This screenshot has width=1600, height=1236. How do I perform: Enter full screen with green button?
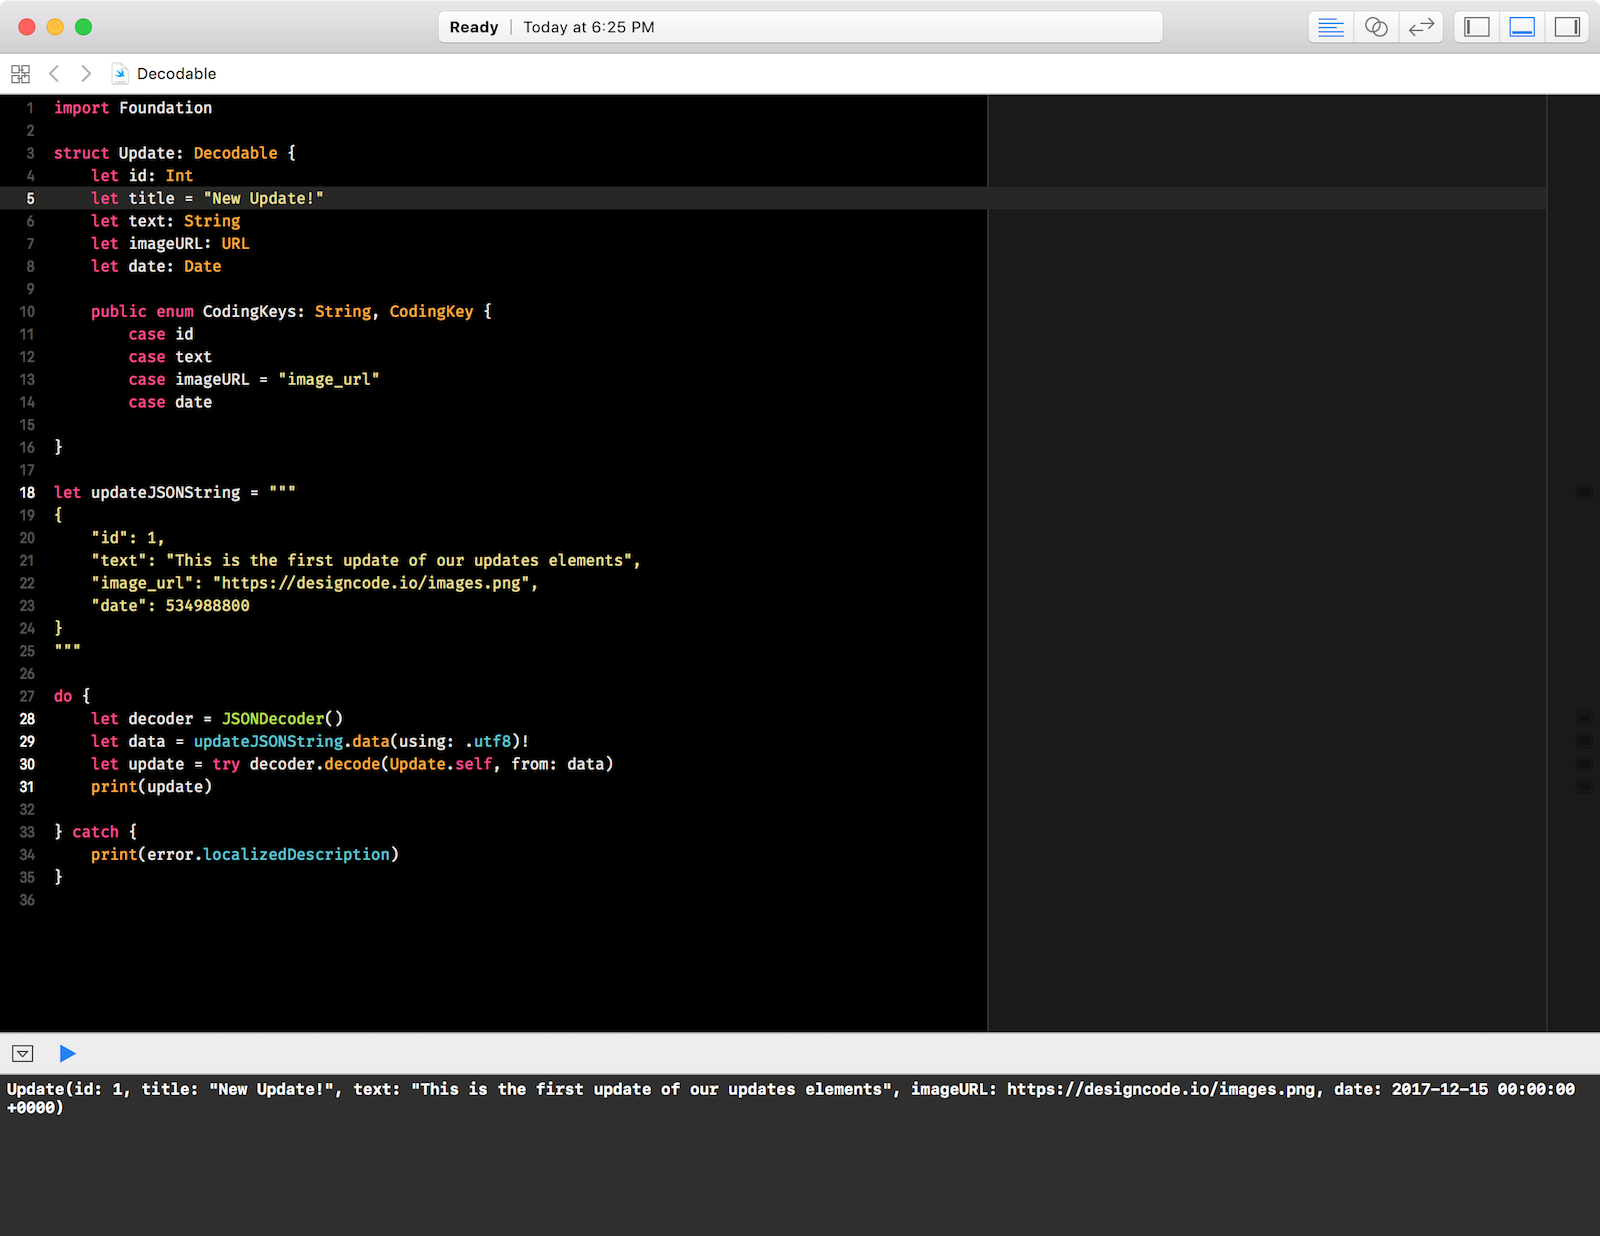(x=83, y=27)
